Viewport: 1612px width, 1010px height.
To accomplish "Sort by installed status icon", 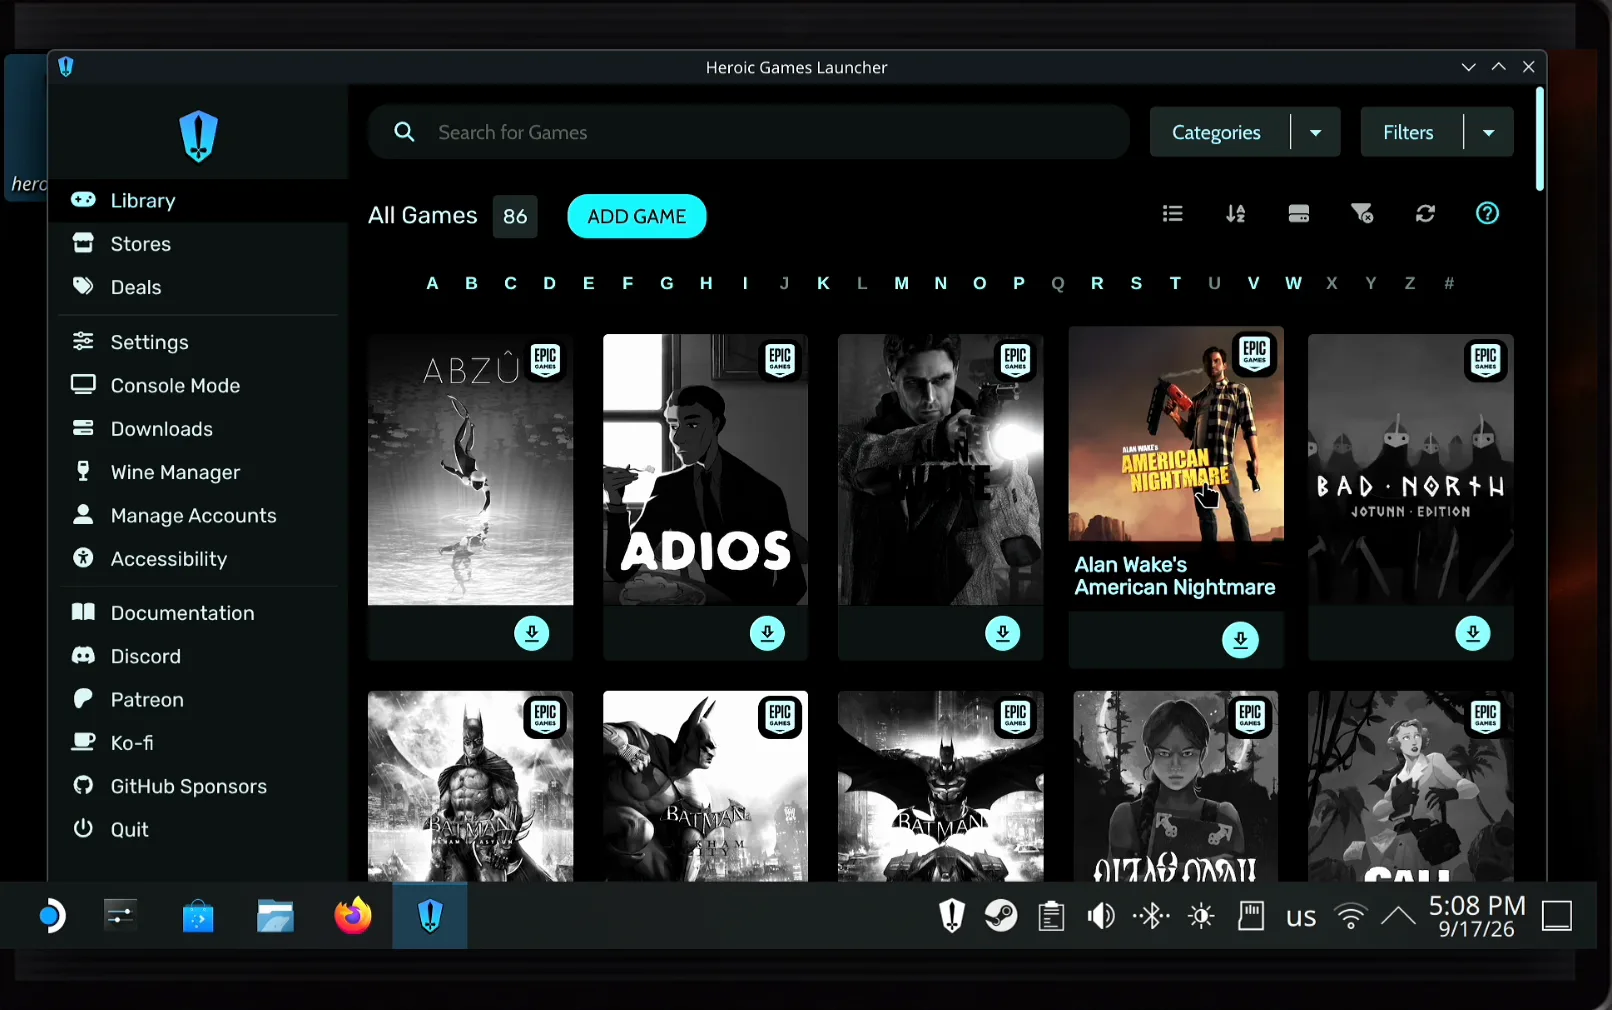I will click(1299, 214).
